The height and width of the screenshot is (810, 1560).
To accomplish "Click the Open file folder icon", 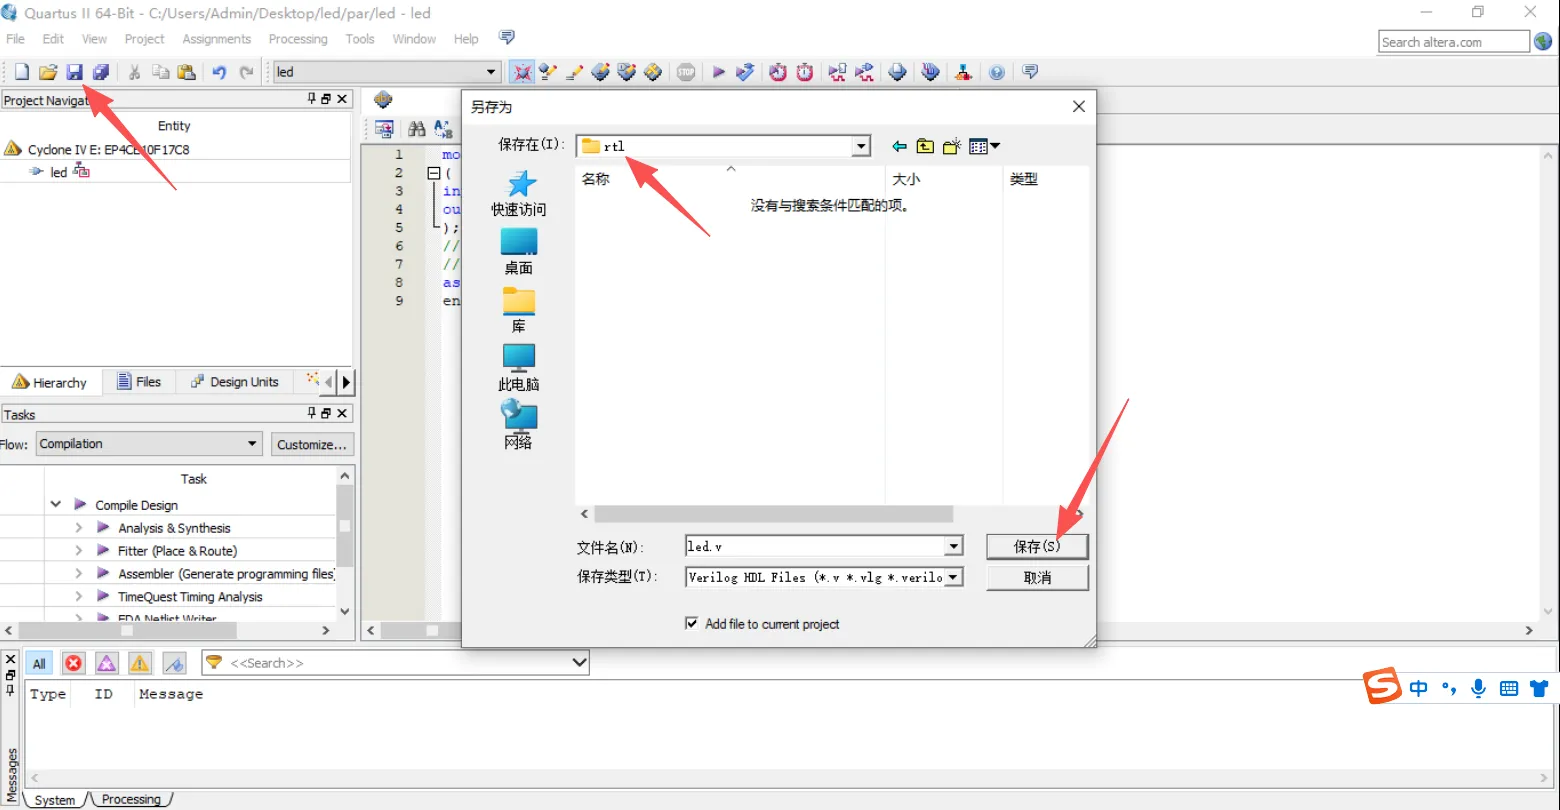I will click(47, 72).
